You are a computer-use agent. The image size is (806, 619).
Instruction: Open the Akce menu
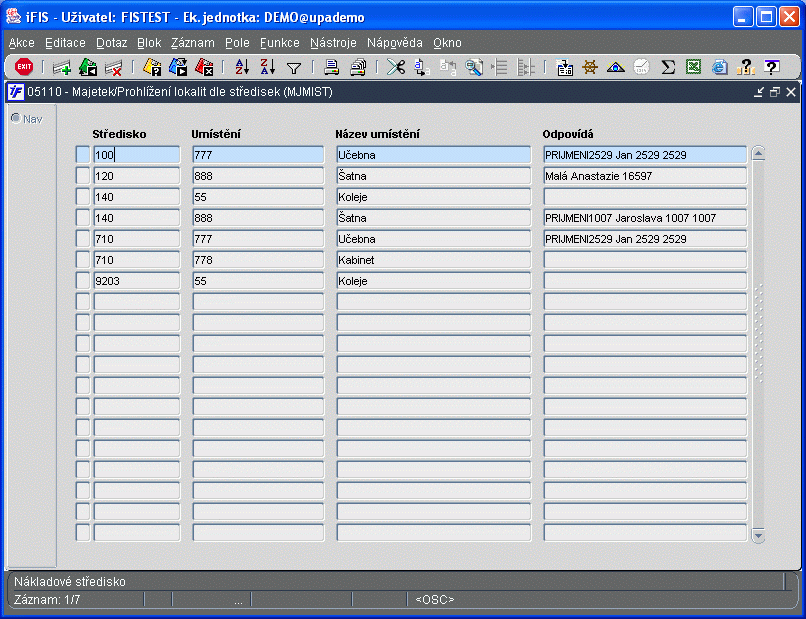point(22,43)
